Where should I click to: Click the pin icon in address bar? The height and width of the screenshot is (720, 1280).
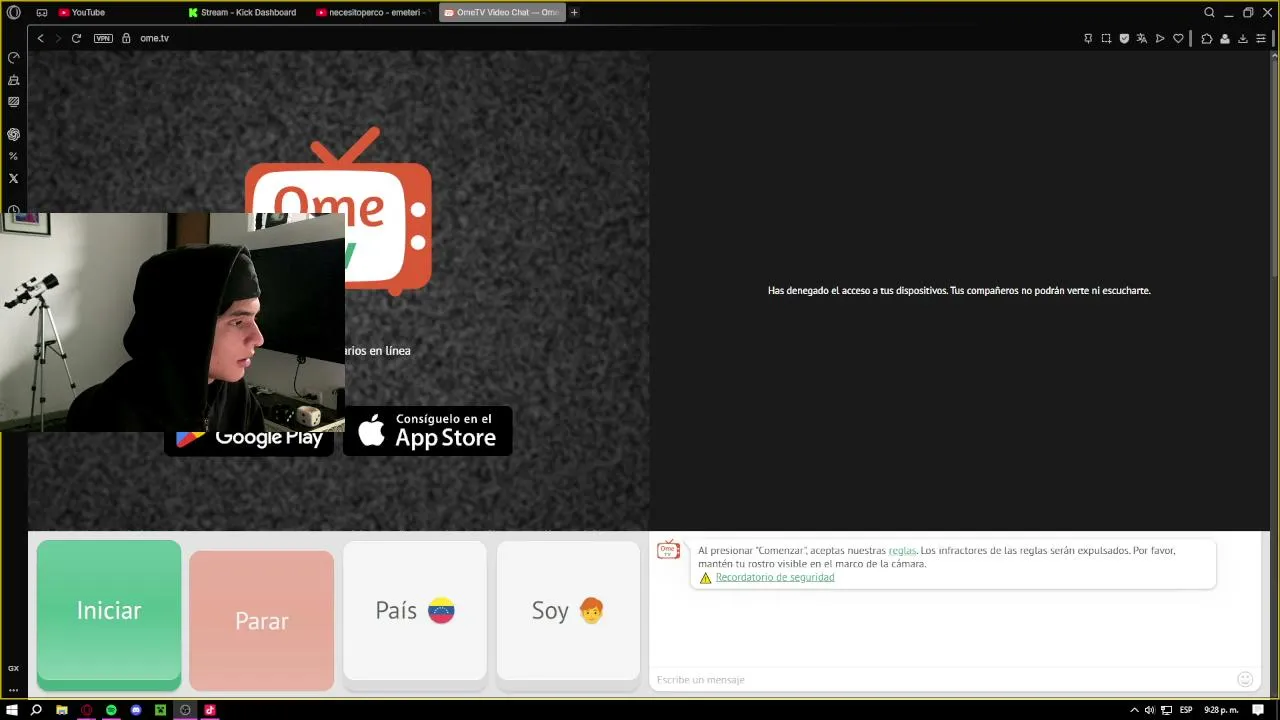coord(1088,38)
